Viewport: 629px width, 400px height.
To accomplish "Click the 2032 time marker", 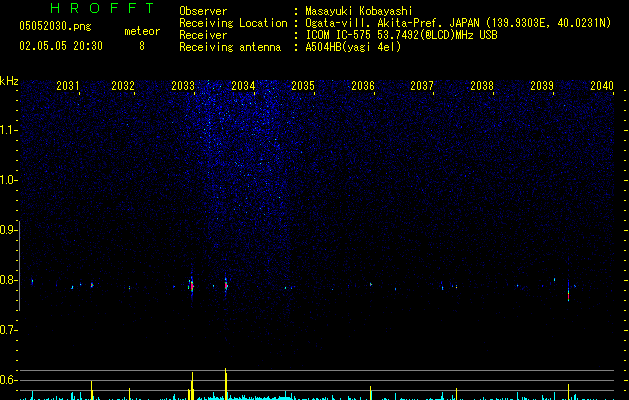I will pyautogui.click(x=123, y=86).
